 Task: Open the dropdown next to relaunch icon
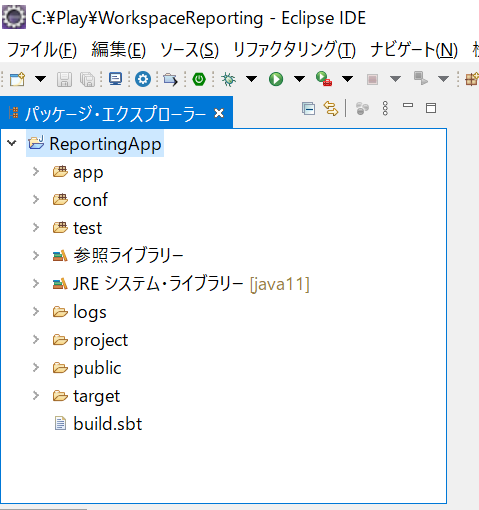tap(443, 79)
